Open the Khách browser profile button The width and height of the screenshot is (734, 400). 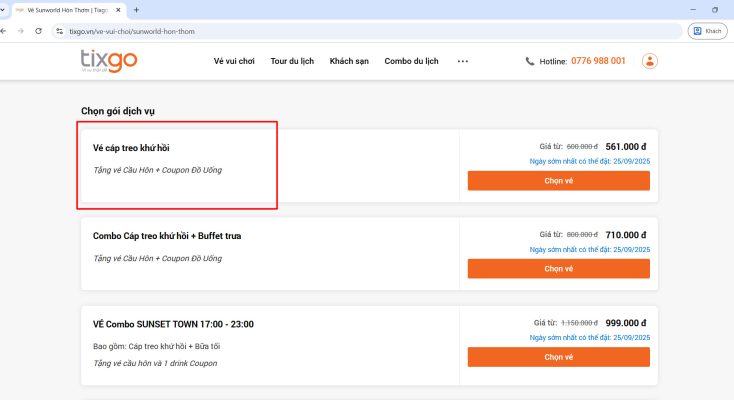[707, 31]
